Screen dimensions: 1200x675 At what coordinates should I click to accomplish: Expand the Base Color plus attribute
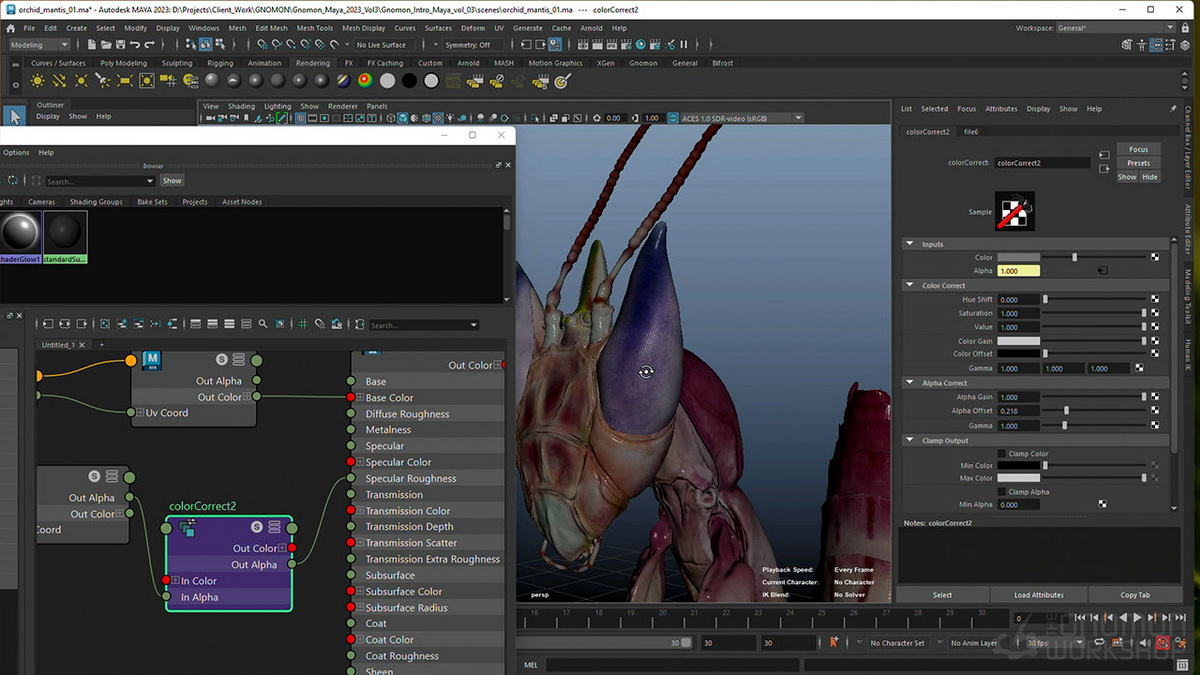[360, 397]
